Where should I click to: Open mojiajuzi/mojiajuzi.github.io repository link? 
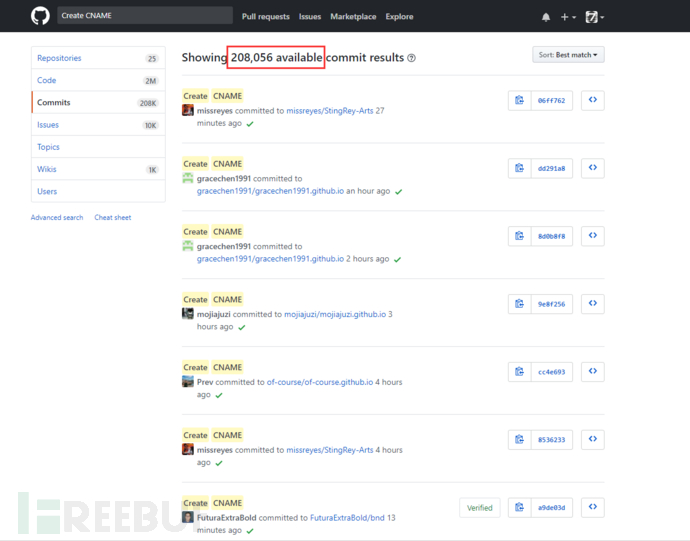335,314
